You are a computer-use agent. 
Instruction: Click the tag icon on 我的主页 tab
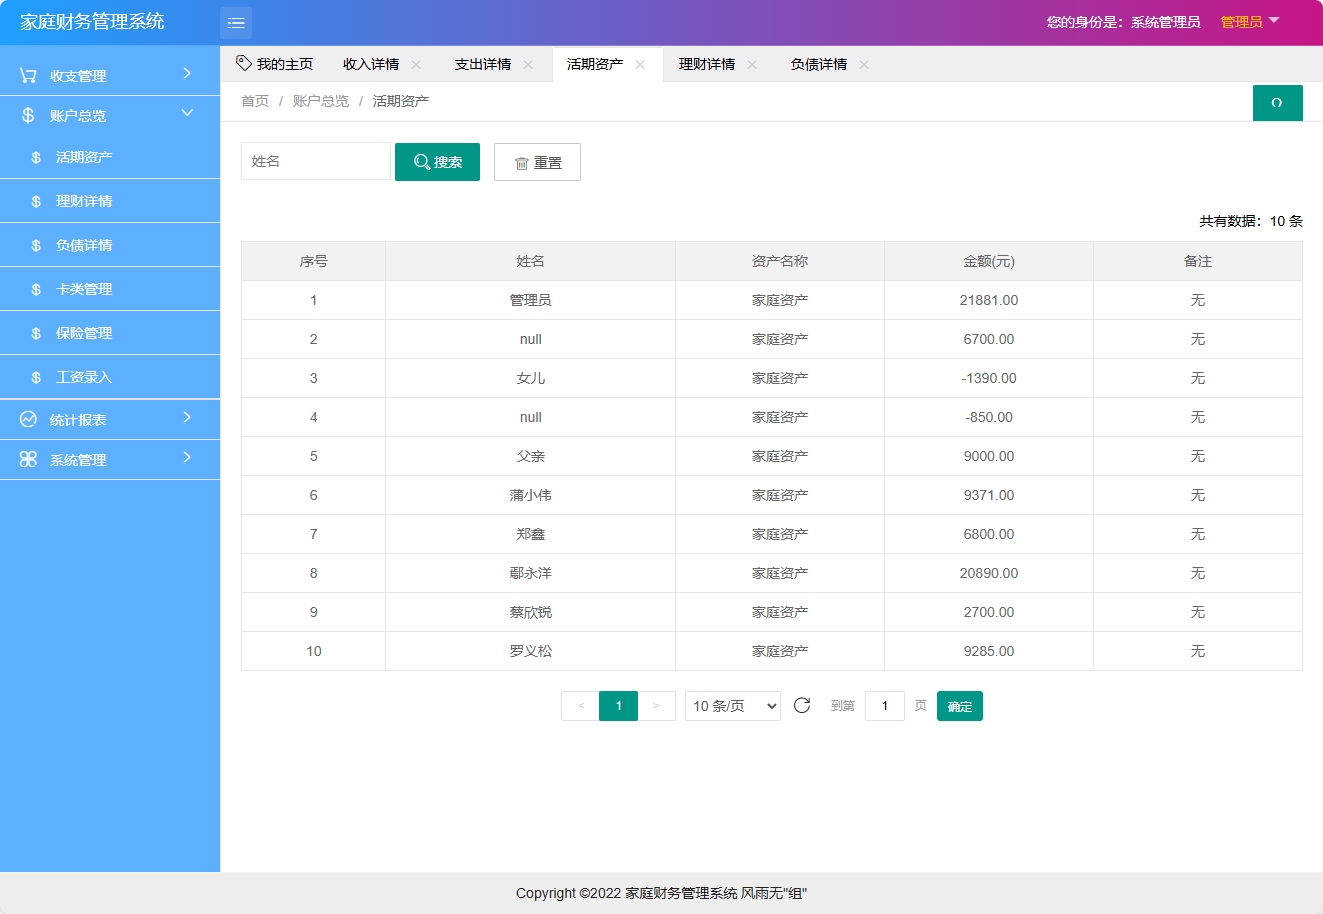243,62
